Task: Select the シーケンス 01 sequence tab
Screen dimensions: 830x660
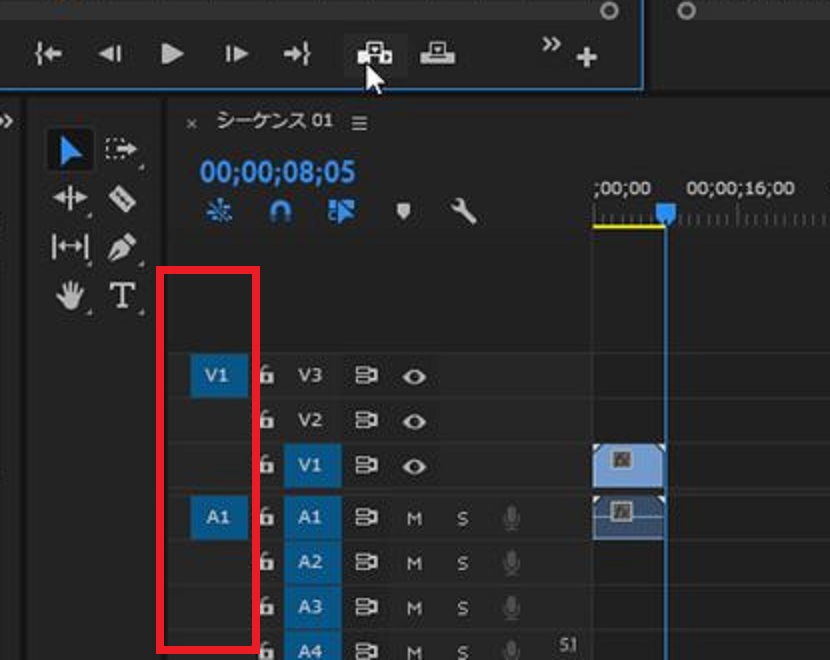Action: click(x=273, y=122)
